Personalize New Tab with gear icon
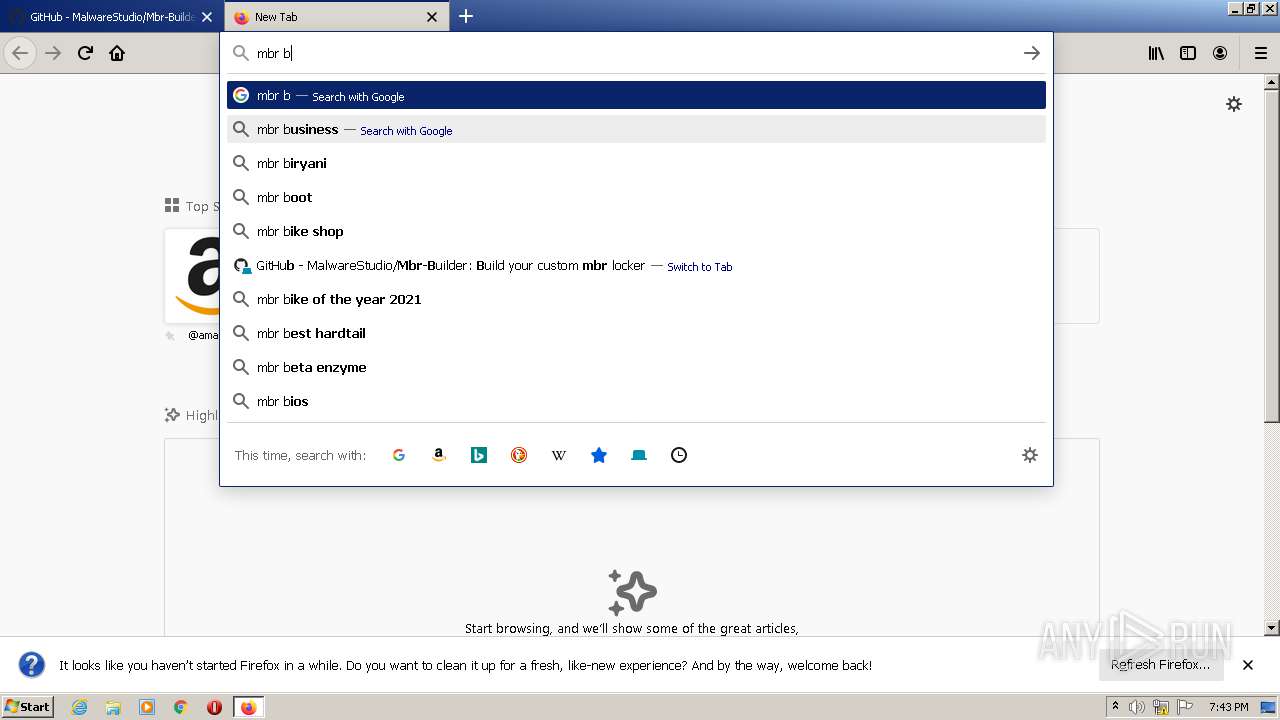 [1234, 104]
